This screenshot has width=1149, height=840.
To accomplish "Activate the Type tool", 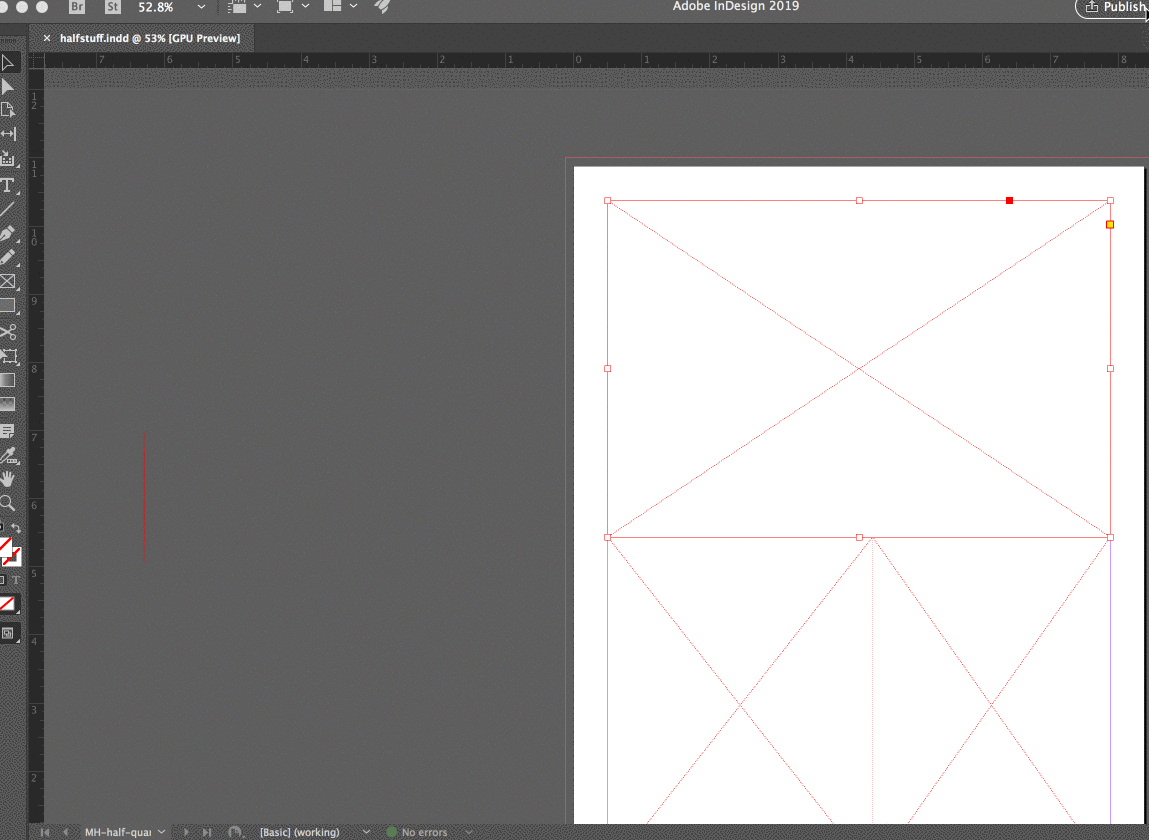I will (x=11, y=185).
